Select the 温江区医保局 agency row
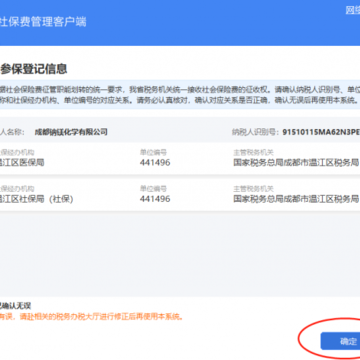This screenshot has height=360, width=360. (180, 158)
